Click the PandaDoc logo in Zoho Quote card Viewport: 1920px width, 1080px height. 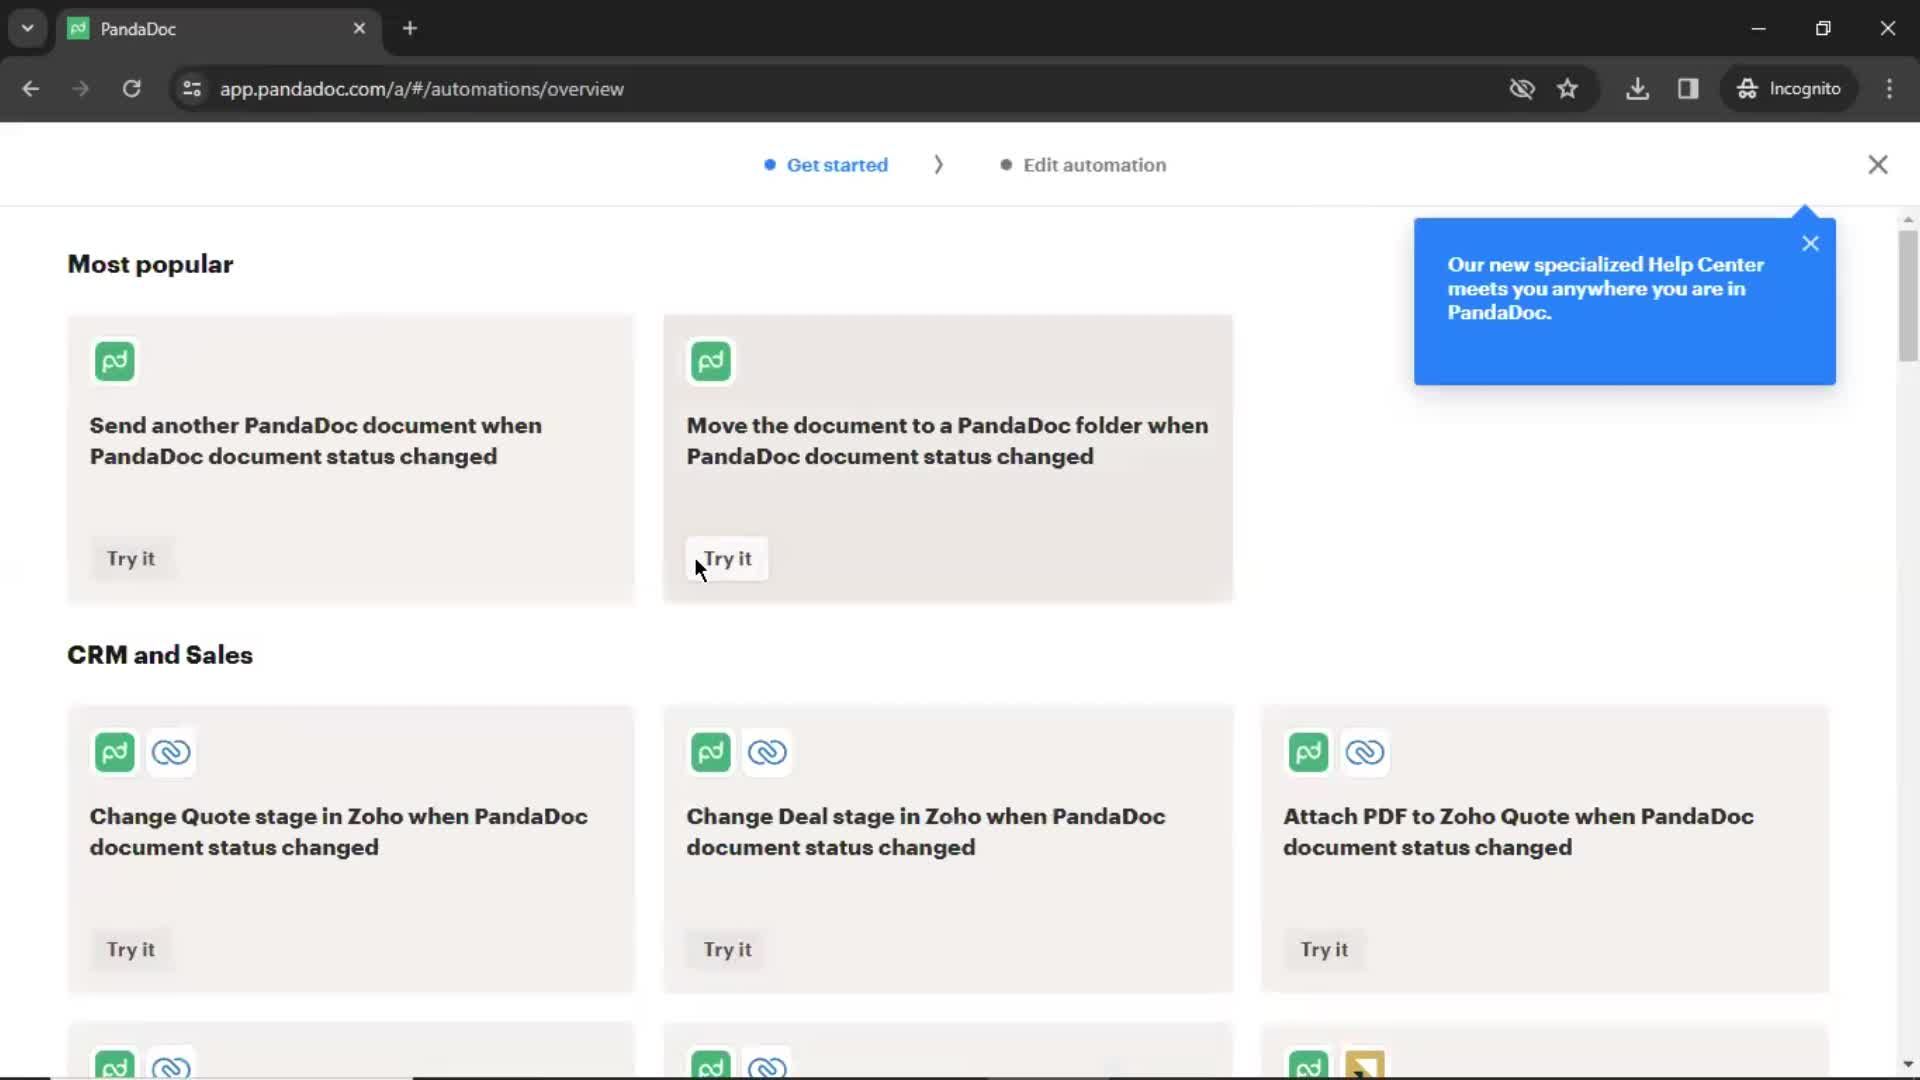coord(1307,750)
